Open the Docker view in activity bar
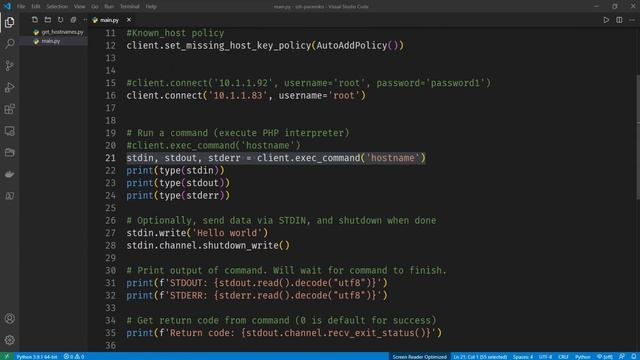 [9, 174]
